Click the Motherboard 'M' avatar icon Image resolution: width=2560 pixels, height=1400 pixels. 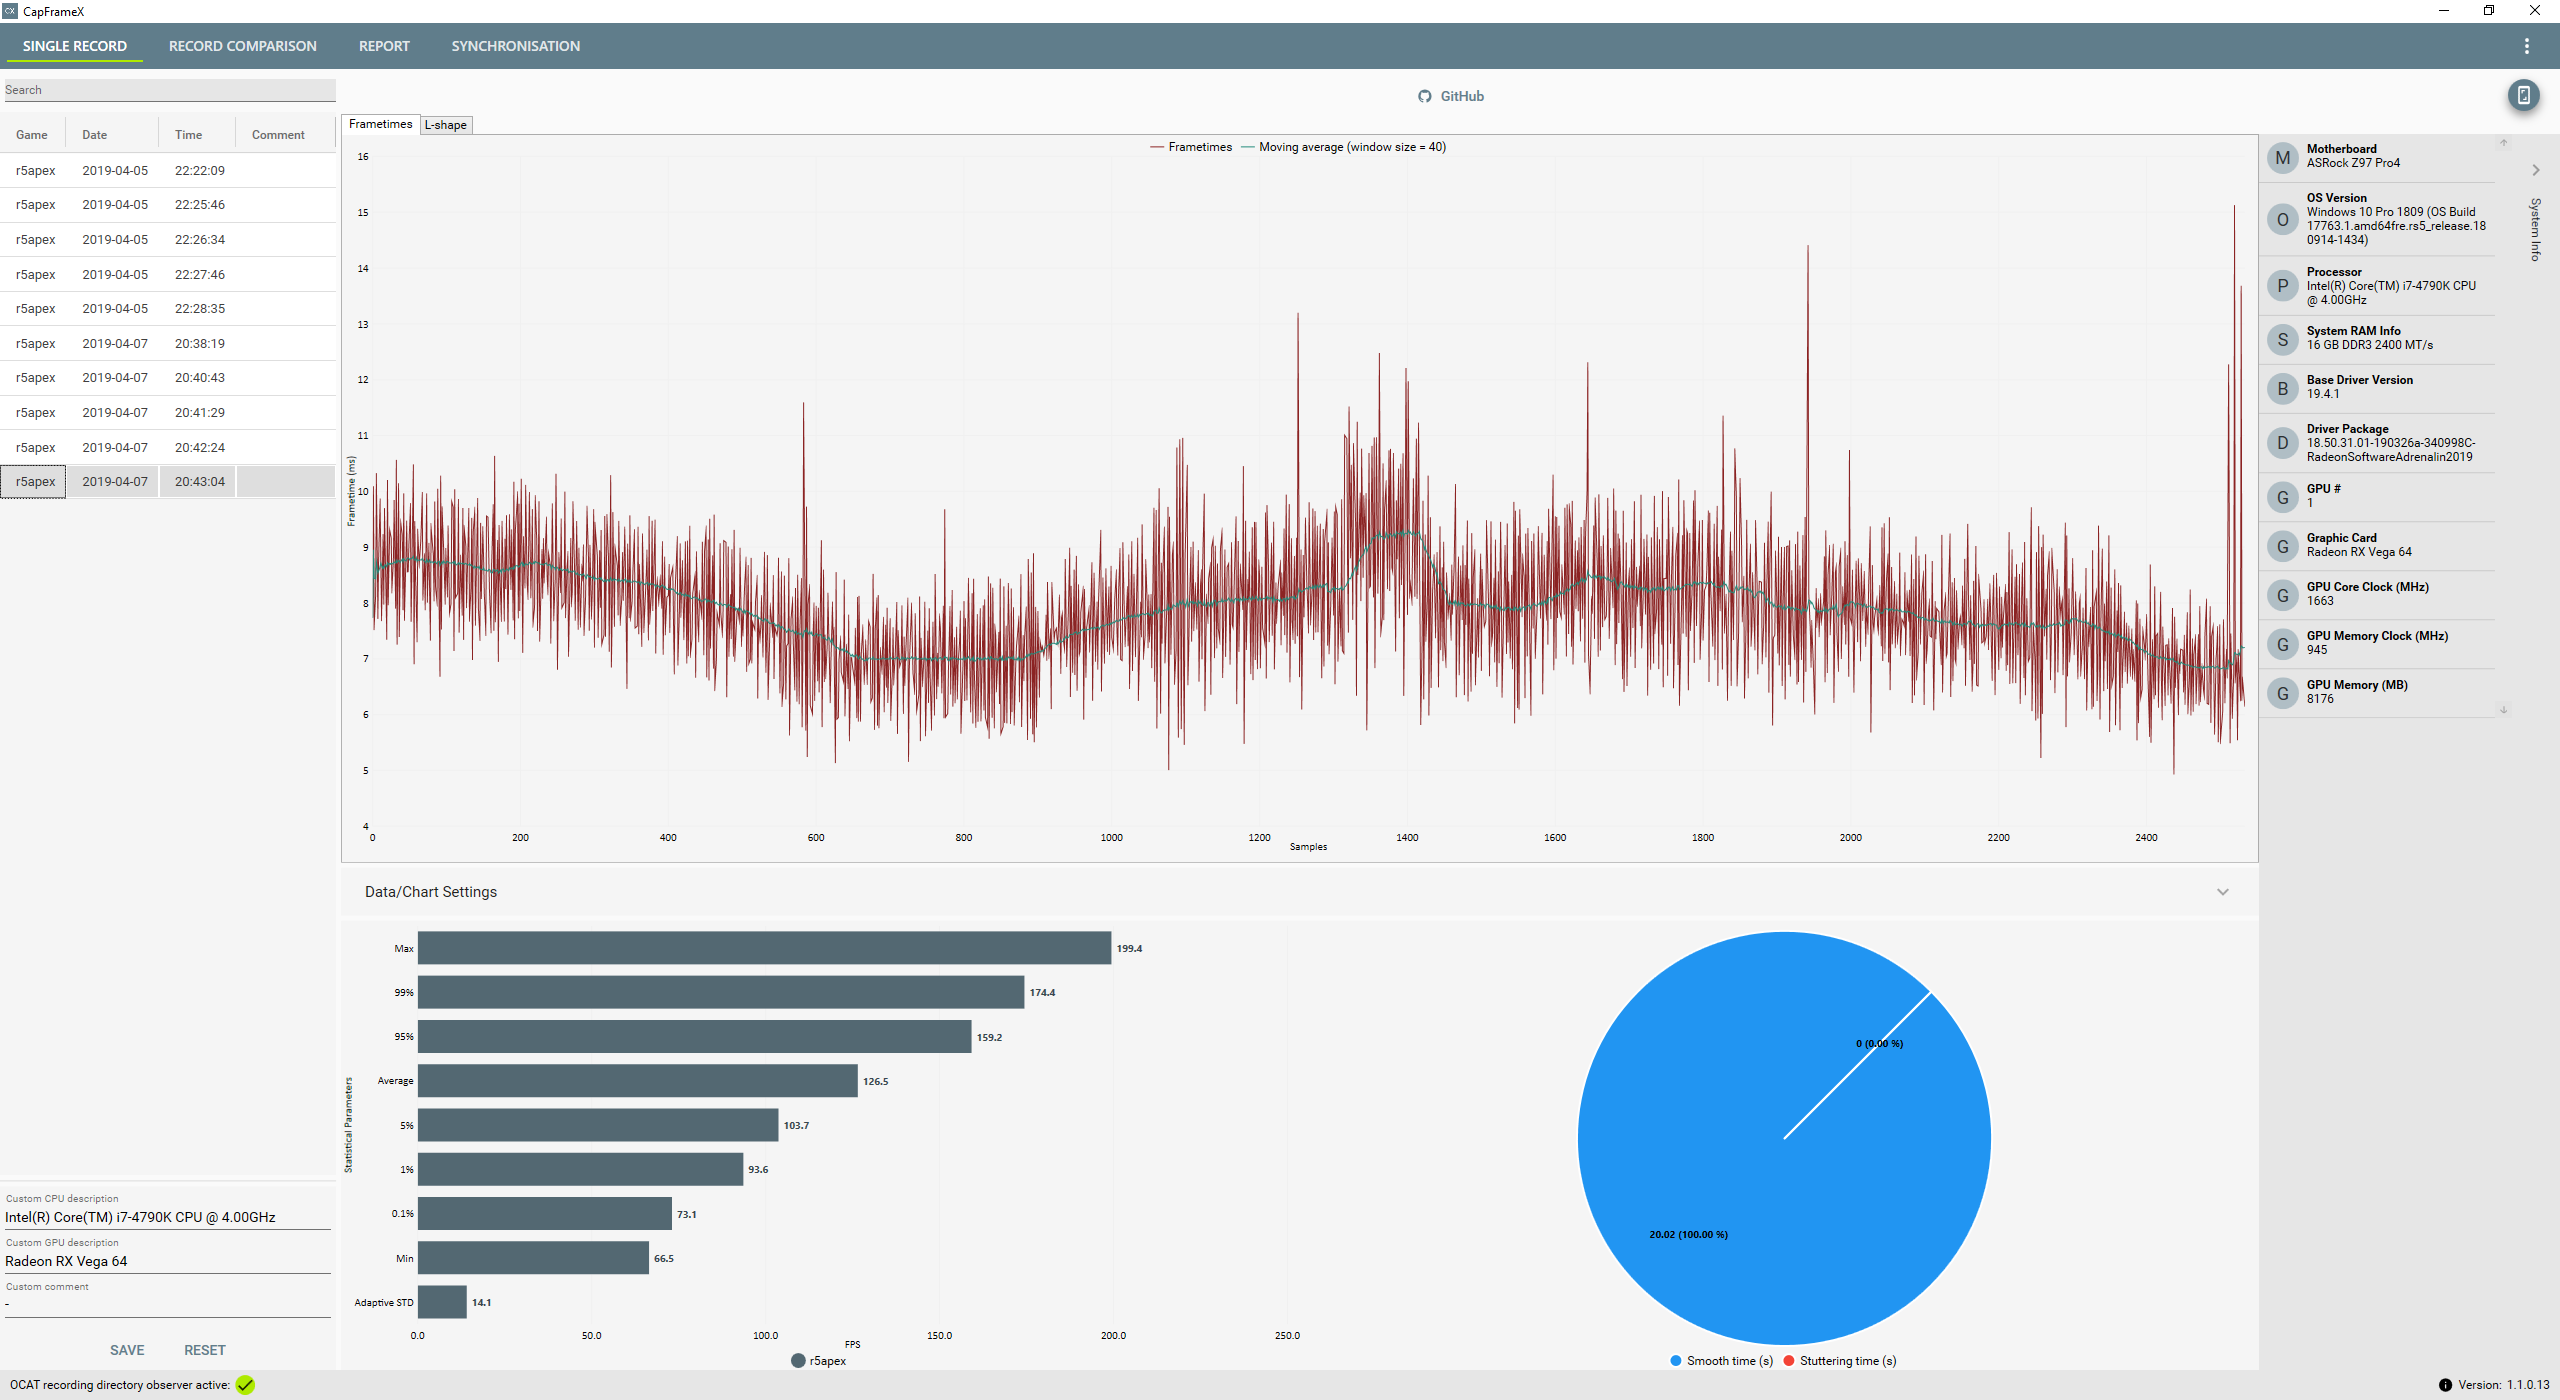pyautogui.click(x=2282, y=157)
